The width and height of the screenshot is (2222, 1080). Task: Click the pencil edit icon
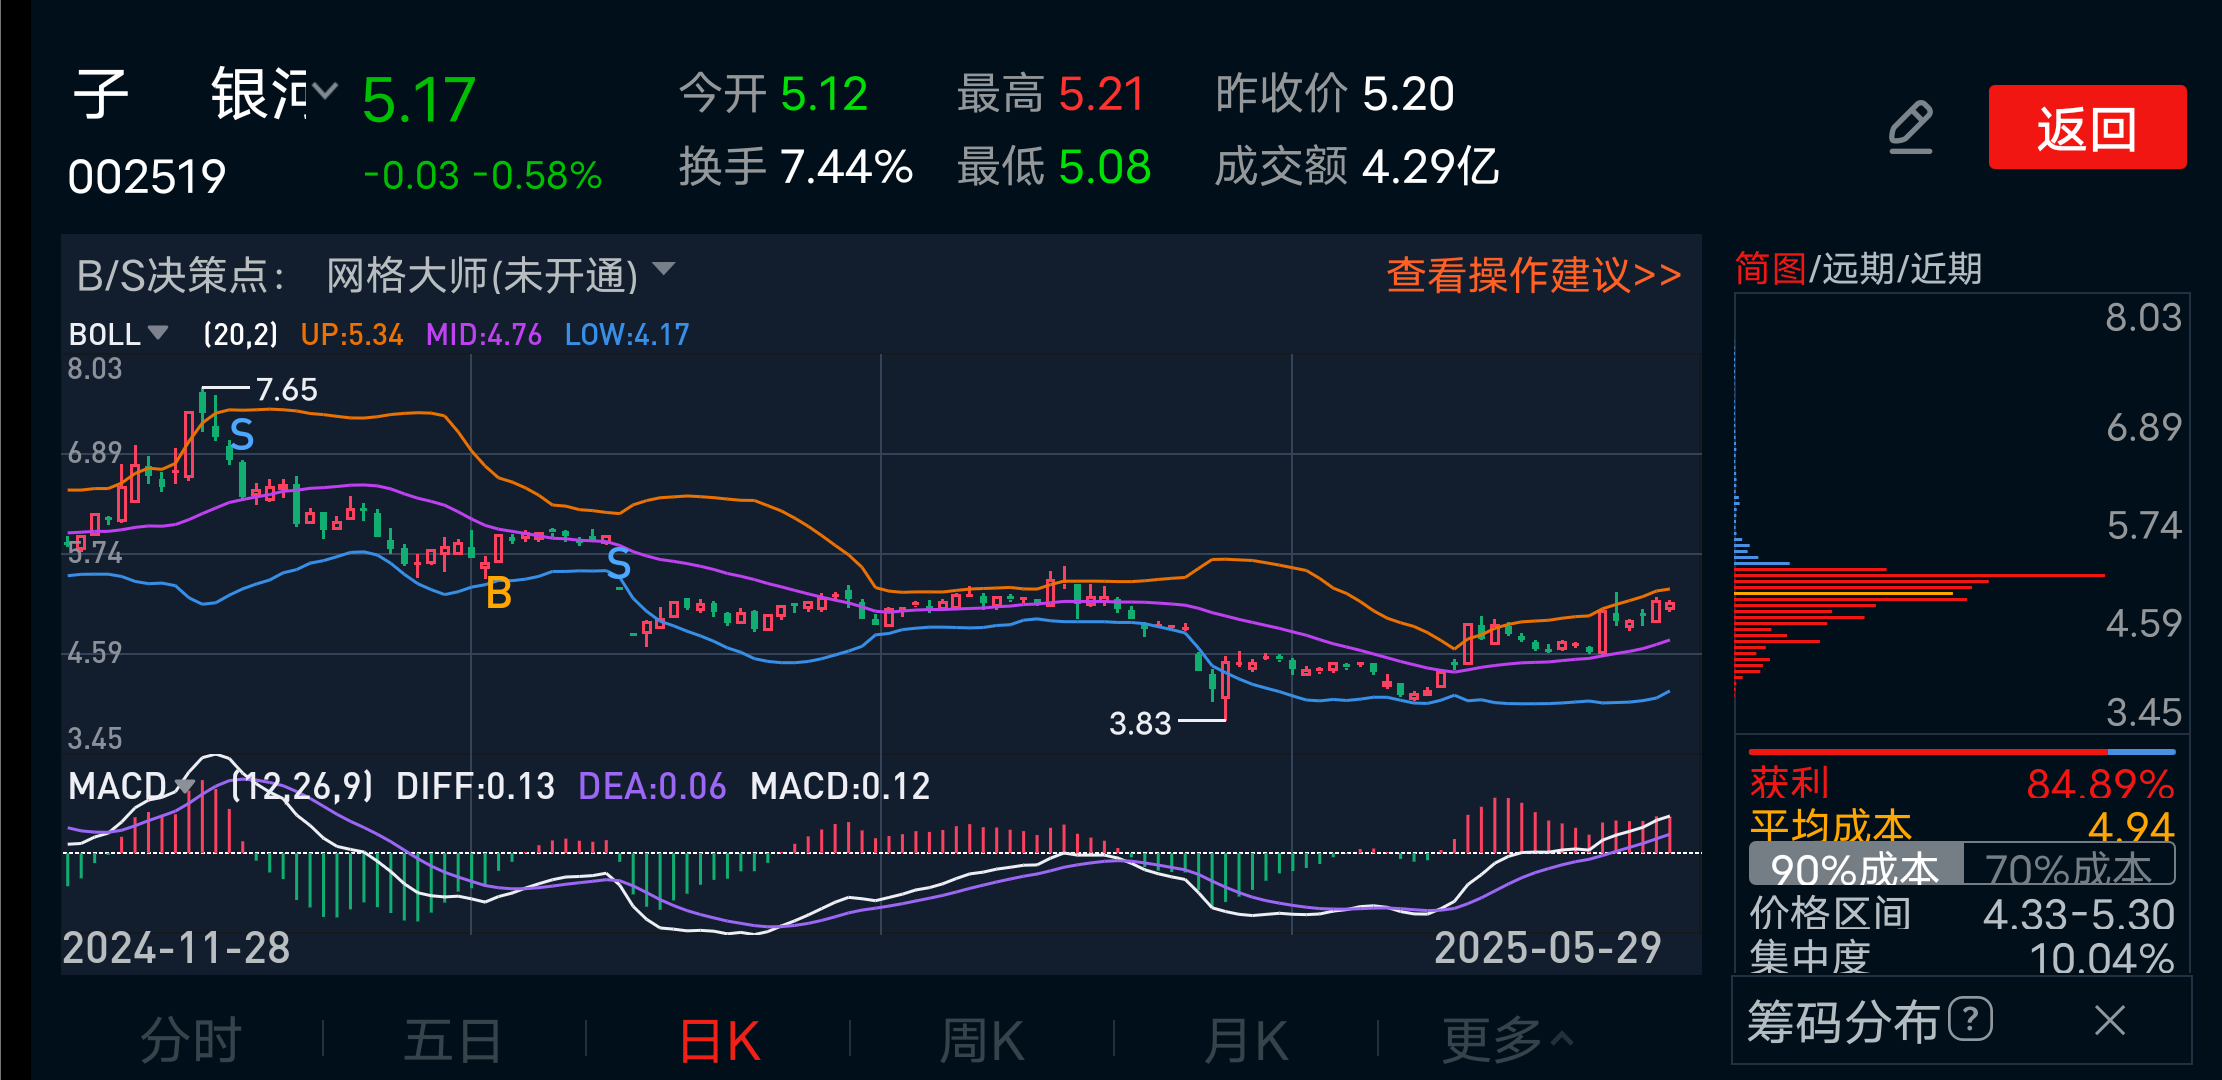(x=1910, y=128)
